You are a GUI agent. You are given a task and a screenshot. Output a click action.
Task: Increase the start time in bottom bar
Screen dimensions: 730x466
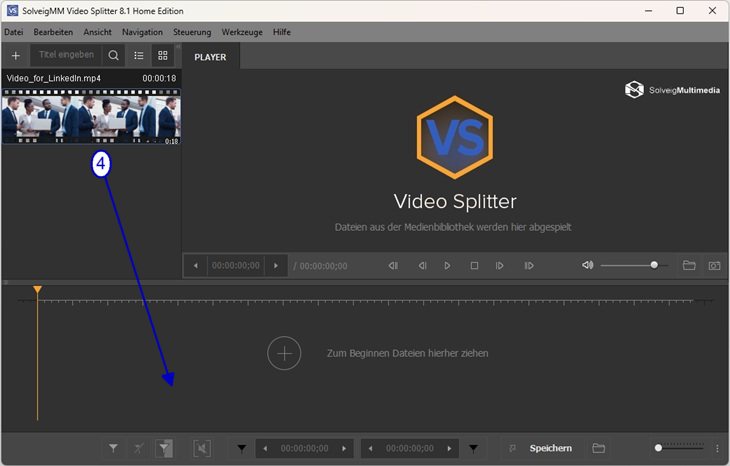pos(344,449)
